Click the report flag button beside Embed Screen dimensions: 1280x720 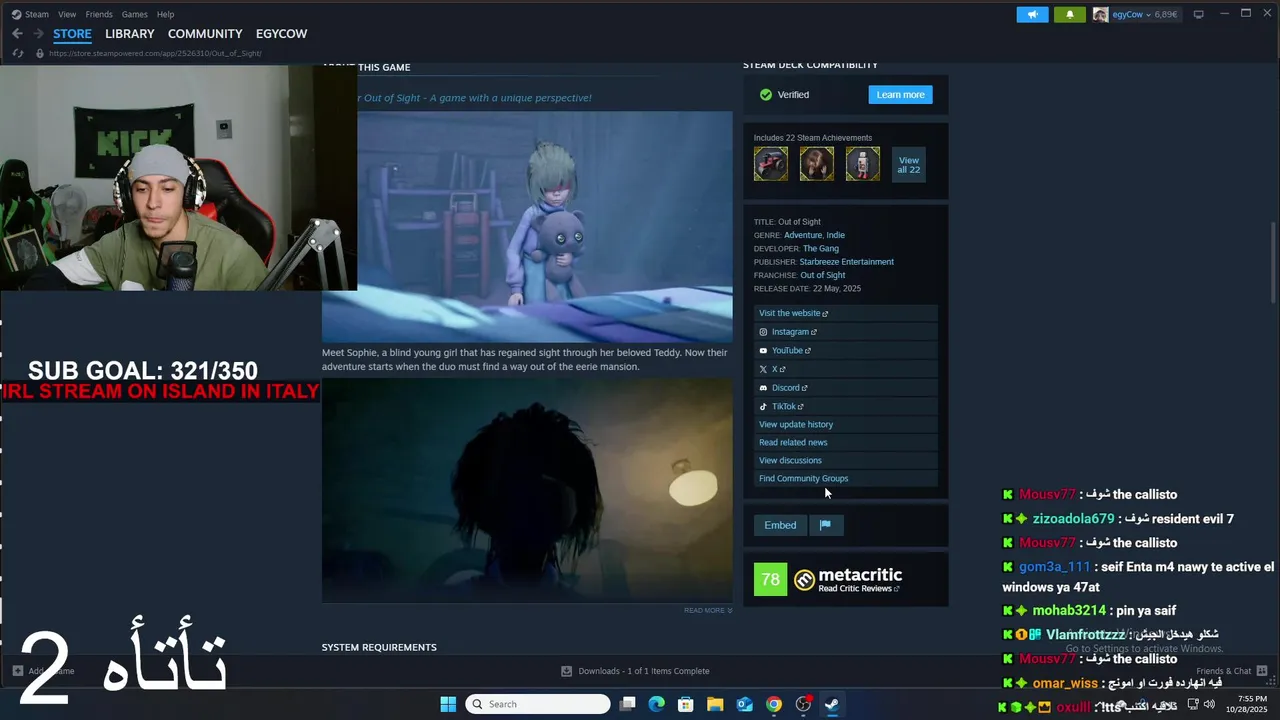(x=825, y=525)
